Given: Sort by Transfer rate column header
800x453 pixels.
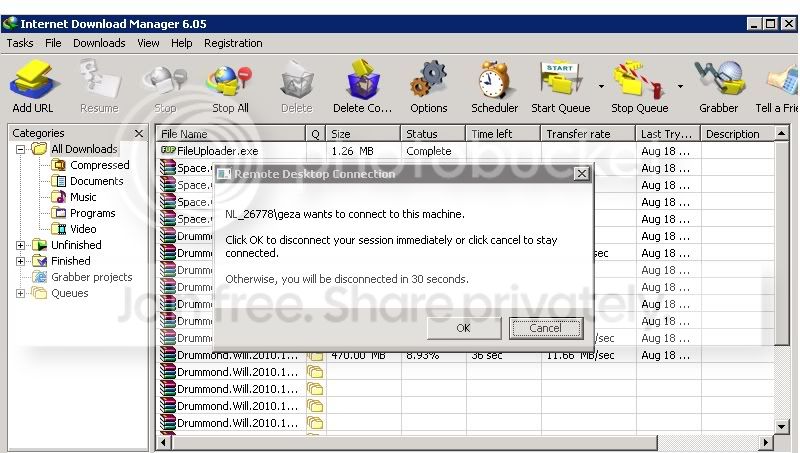Looking at the screenshot, I should tap(588, 134).
